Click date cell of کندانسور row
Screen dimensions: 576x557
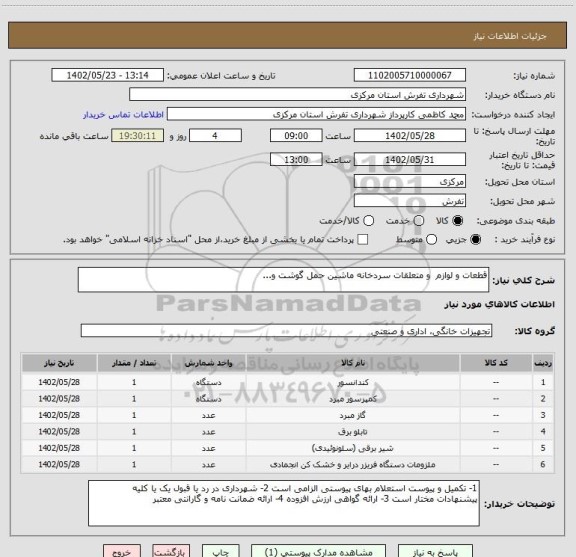click(59, 382)
